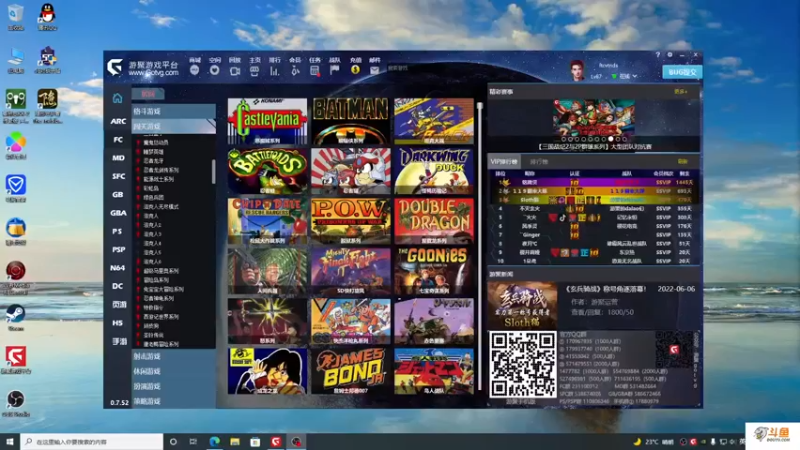Click 更多 link in 精彩赛事 panel
Viewport: 800px width, 450px height.
tap(681, 92)
